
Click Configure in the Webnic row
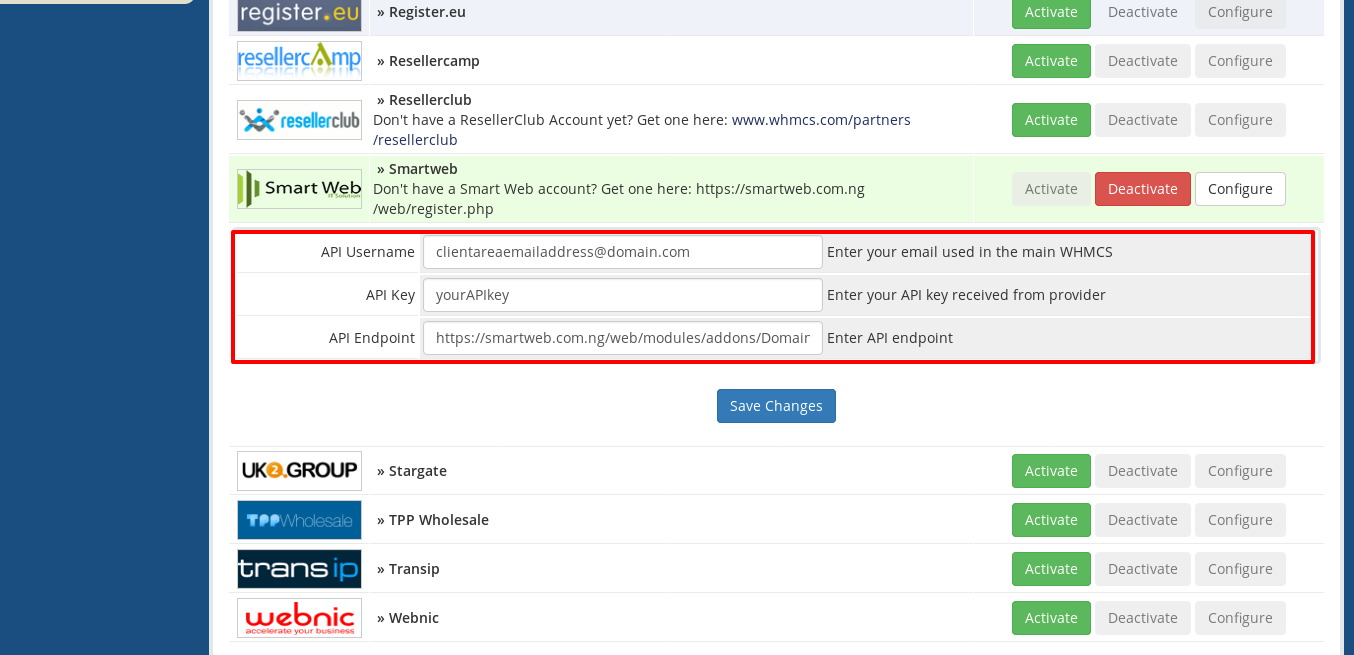click(1240, 618)
